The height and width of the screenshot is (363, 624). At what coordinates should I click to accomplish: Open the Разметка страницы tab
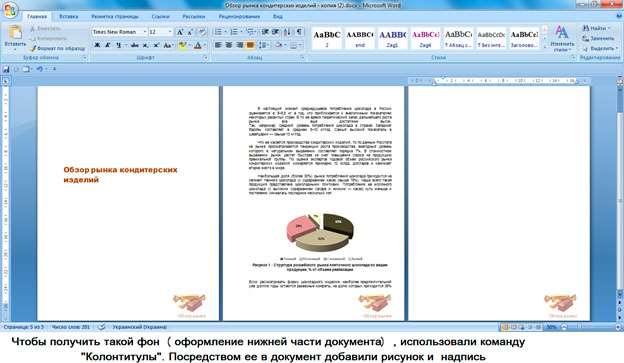click(x=115, y=17)
